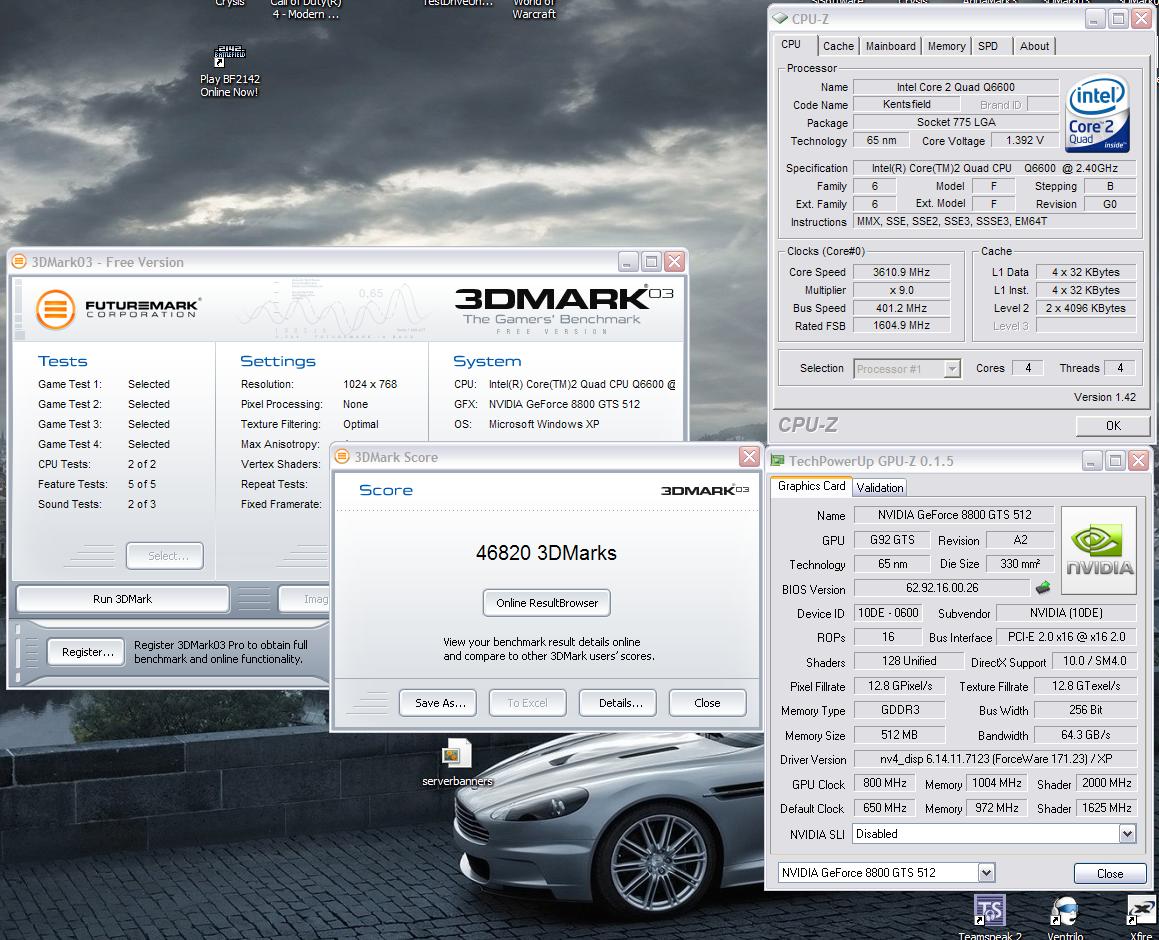Switch to the Mainboard tab in CPU-Z

click(x=891, y=46)
